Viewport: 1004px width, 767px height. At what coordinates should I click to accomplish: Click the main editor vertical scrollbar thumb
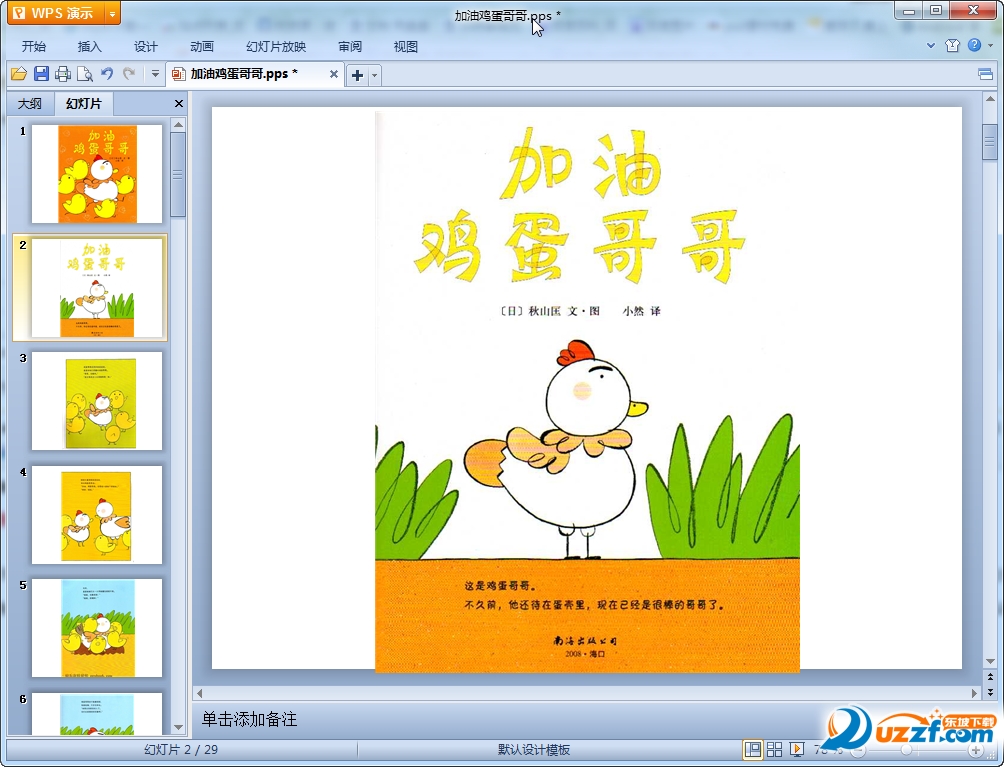pos(990,141)
